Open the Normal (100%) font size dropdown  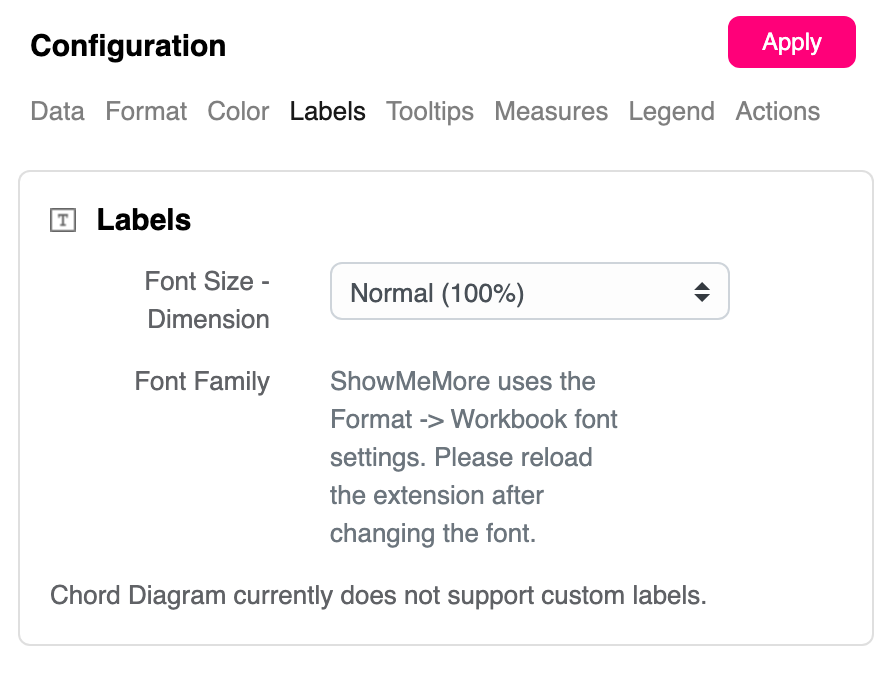(x=529, y=292)
